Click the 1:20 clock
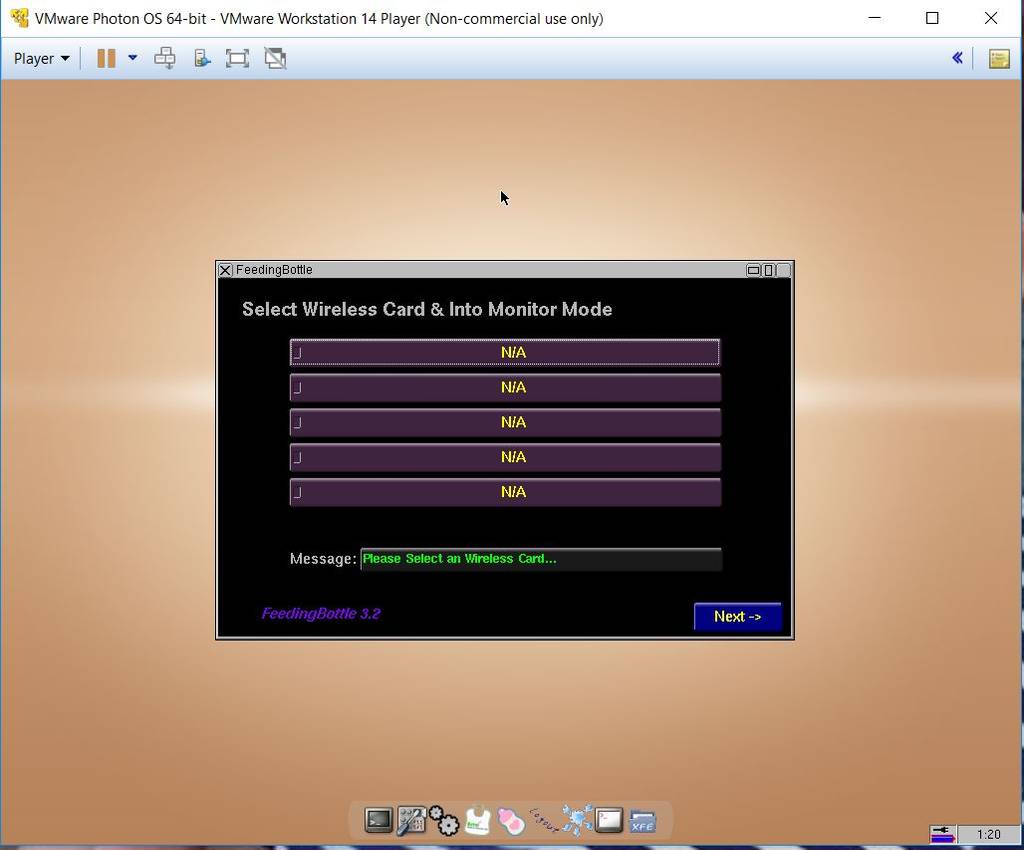The width and height of the screenshot is (1024, 850). (x=989, y=834)
